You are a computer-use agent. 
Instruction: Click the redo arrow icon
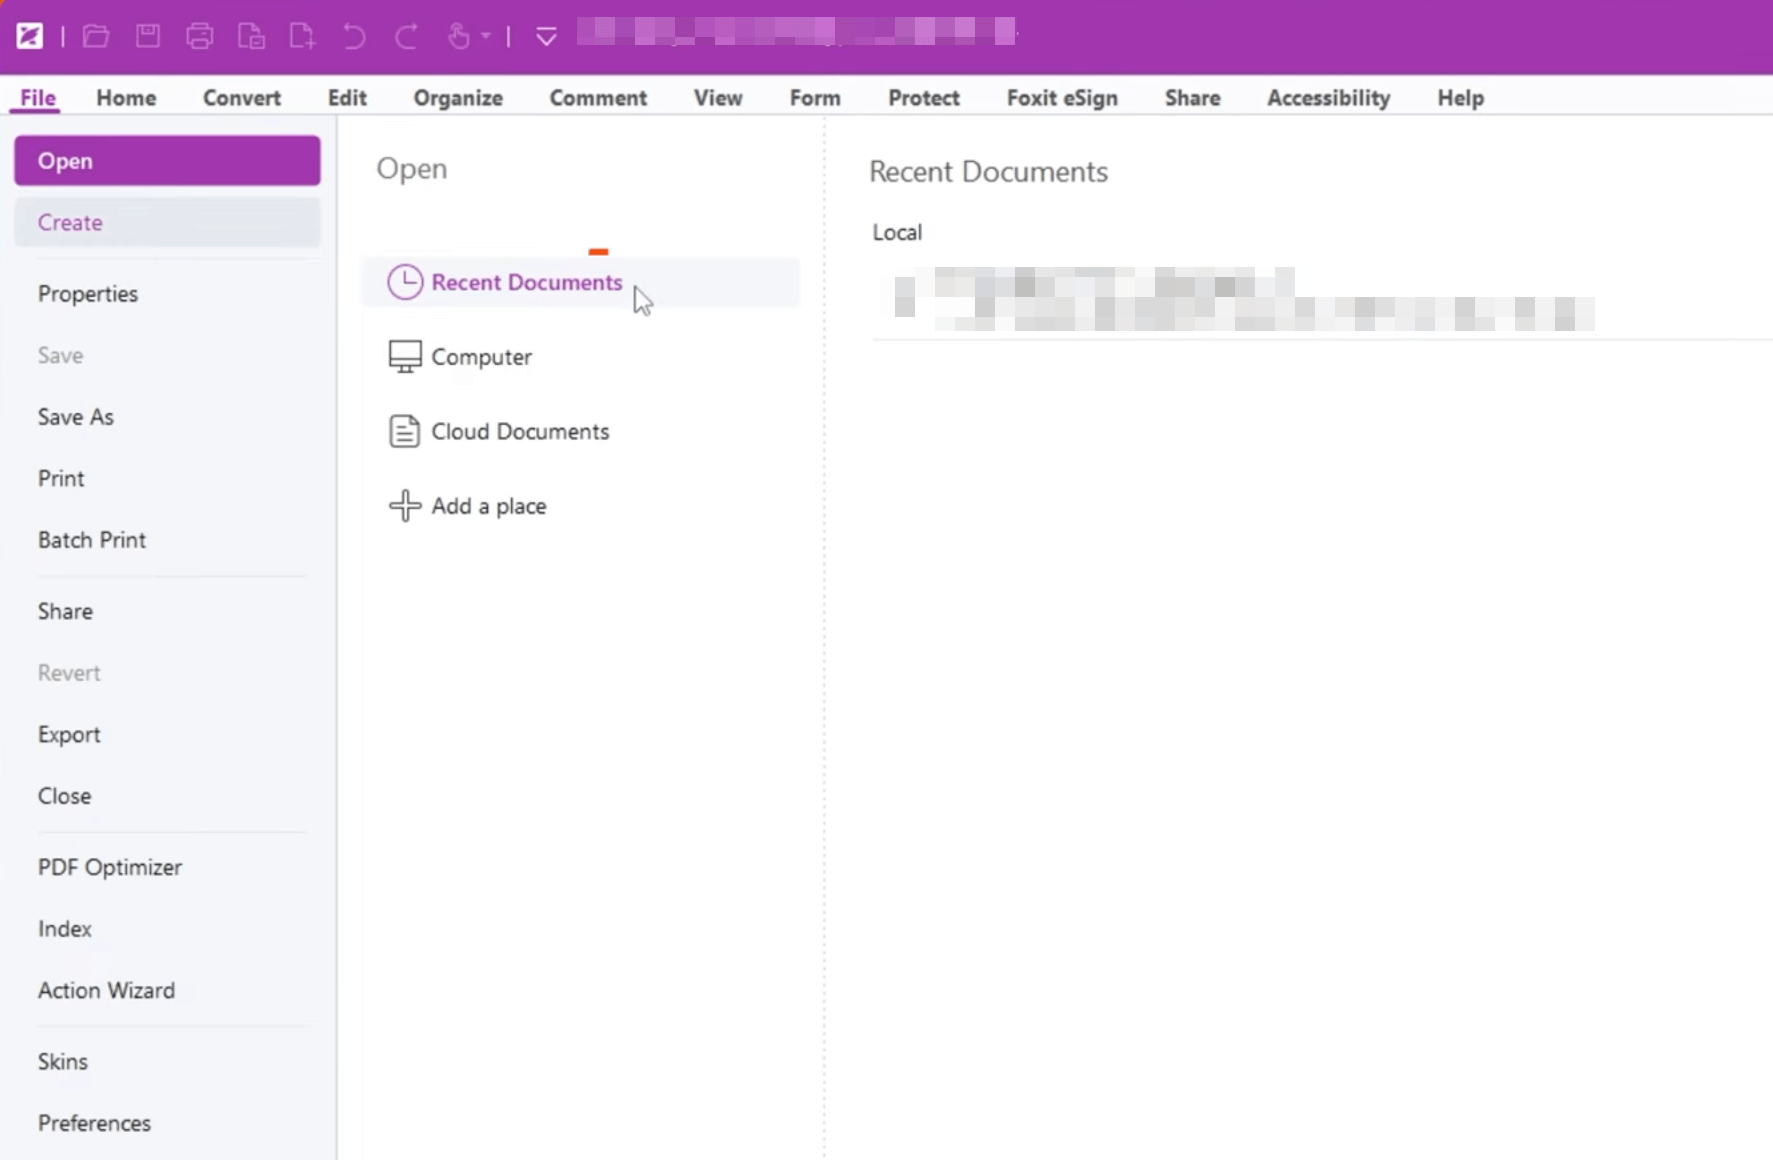pos(406,36)
